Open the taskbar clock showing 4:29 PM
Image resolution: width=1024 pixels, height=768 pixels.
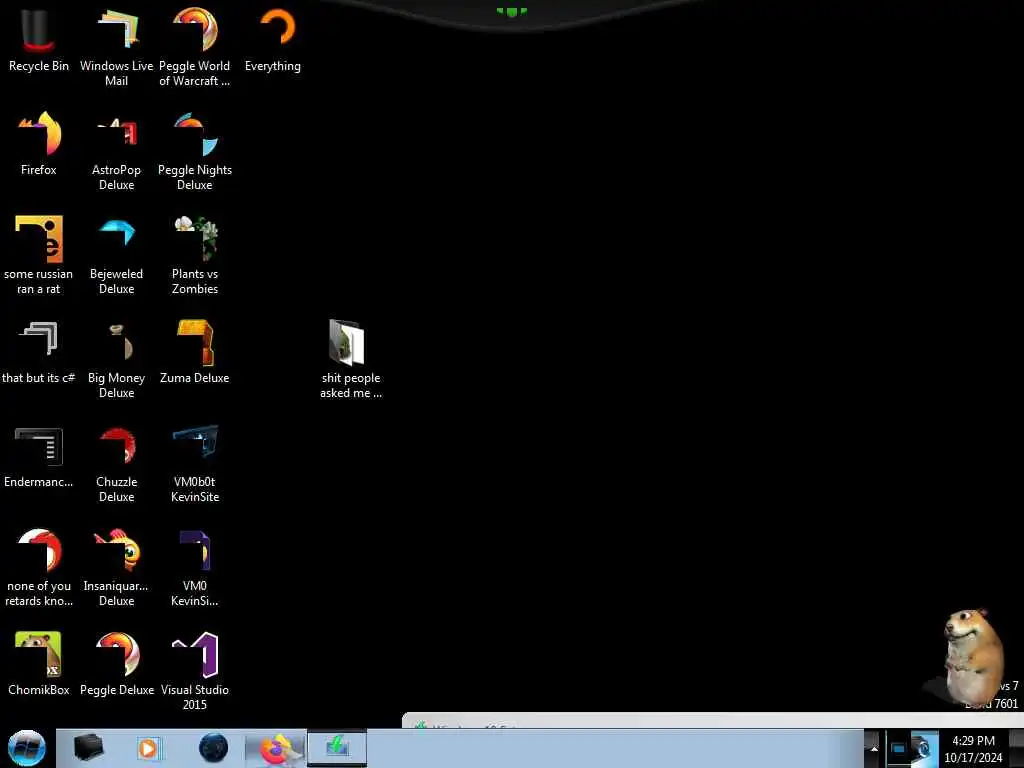point(973,749)
